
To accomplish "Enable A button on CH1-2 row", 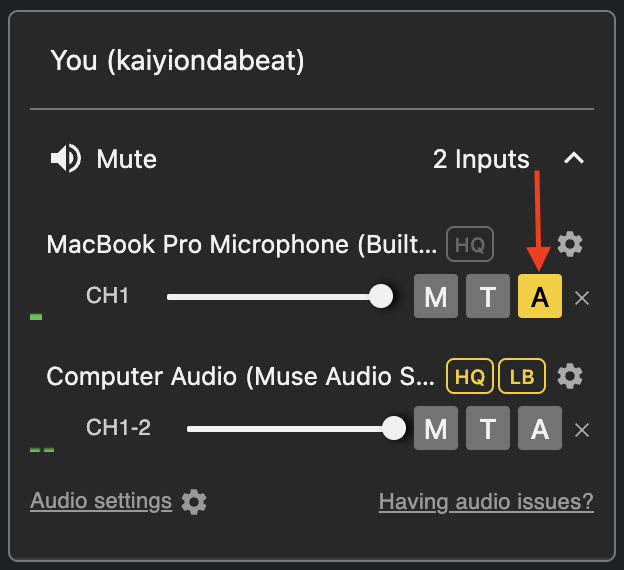I will (x=540, y=428).
